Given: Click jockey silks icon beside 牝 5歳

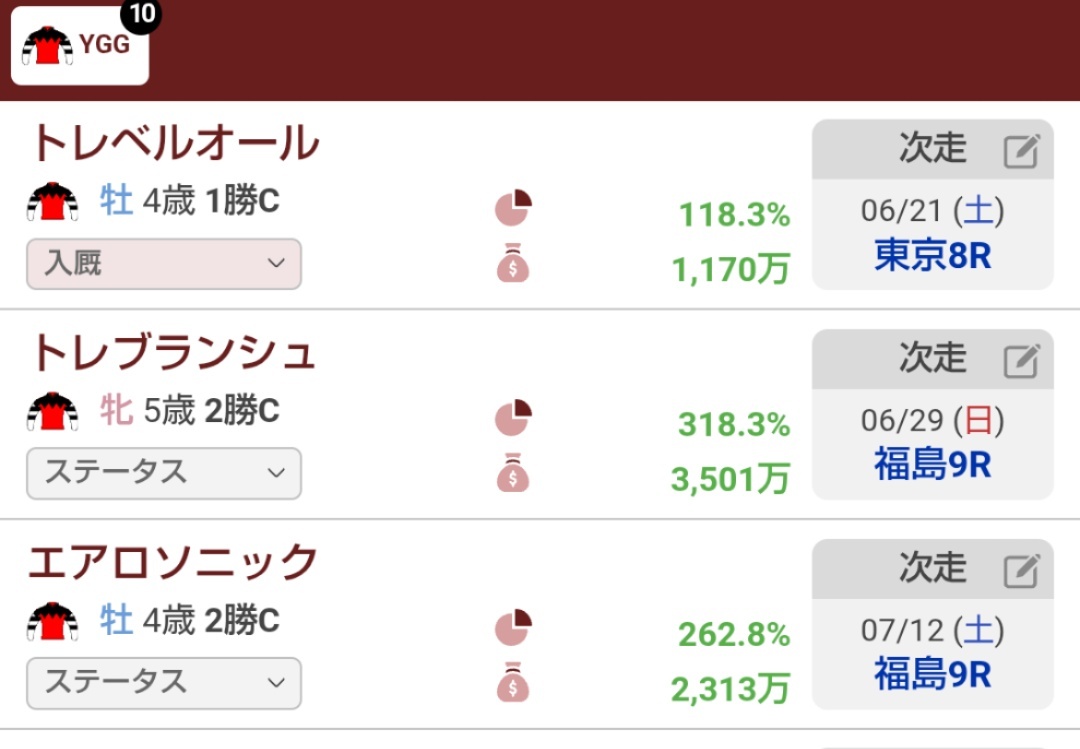Looking at the screenshot, I should tap(52, 411).
